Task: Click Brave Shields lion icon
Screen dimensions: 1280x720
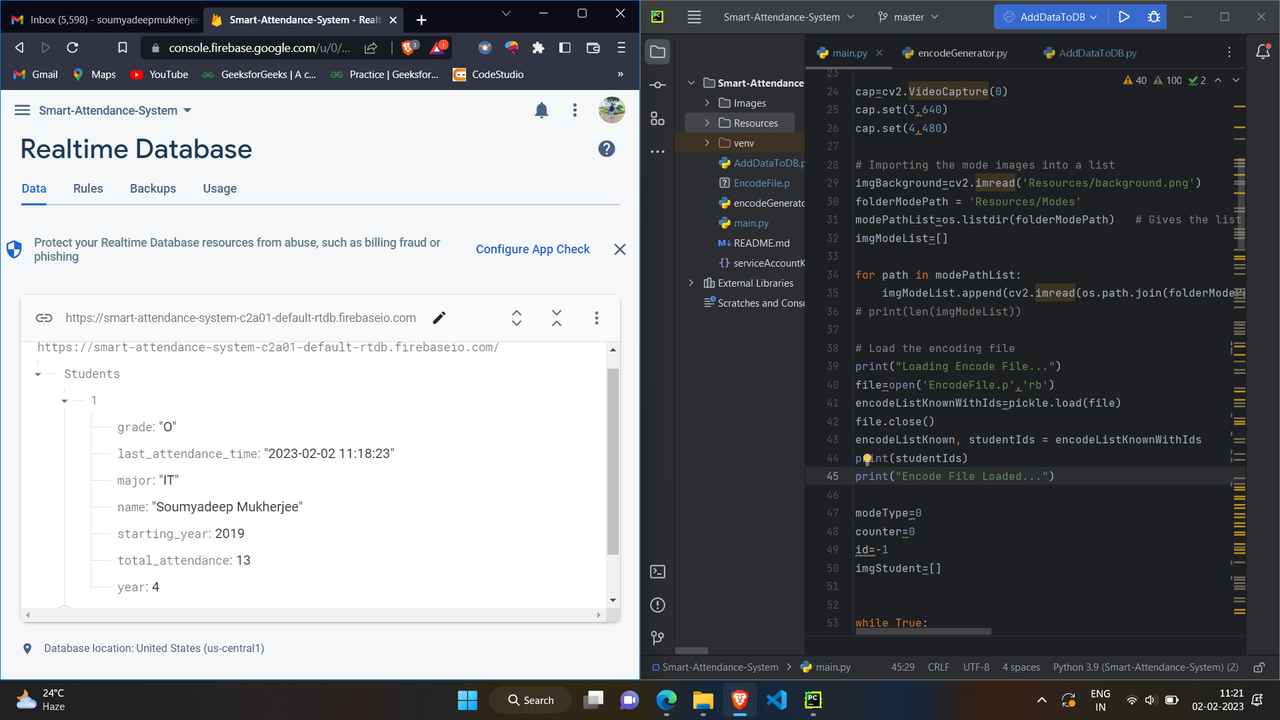Action: point(409,47)
